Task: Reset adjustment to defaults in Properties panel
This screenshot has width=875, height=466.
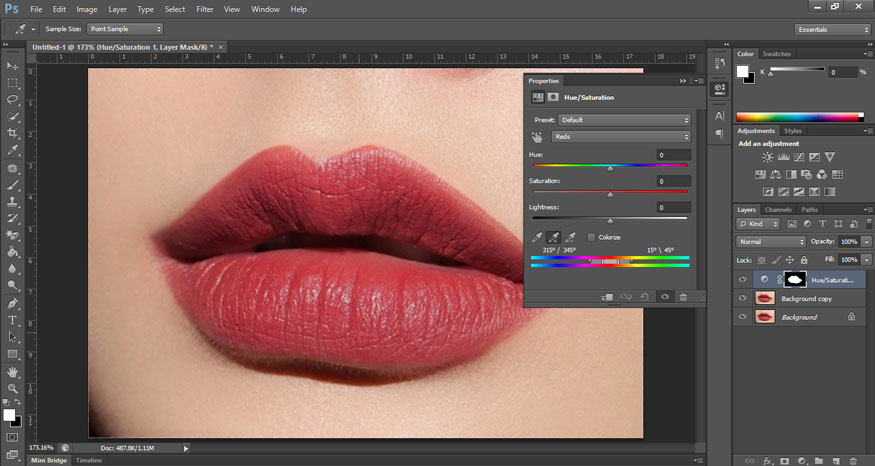Action: (x=645, y=297)
